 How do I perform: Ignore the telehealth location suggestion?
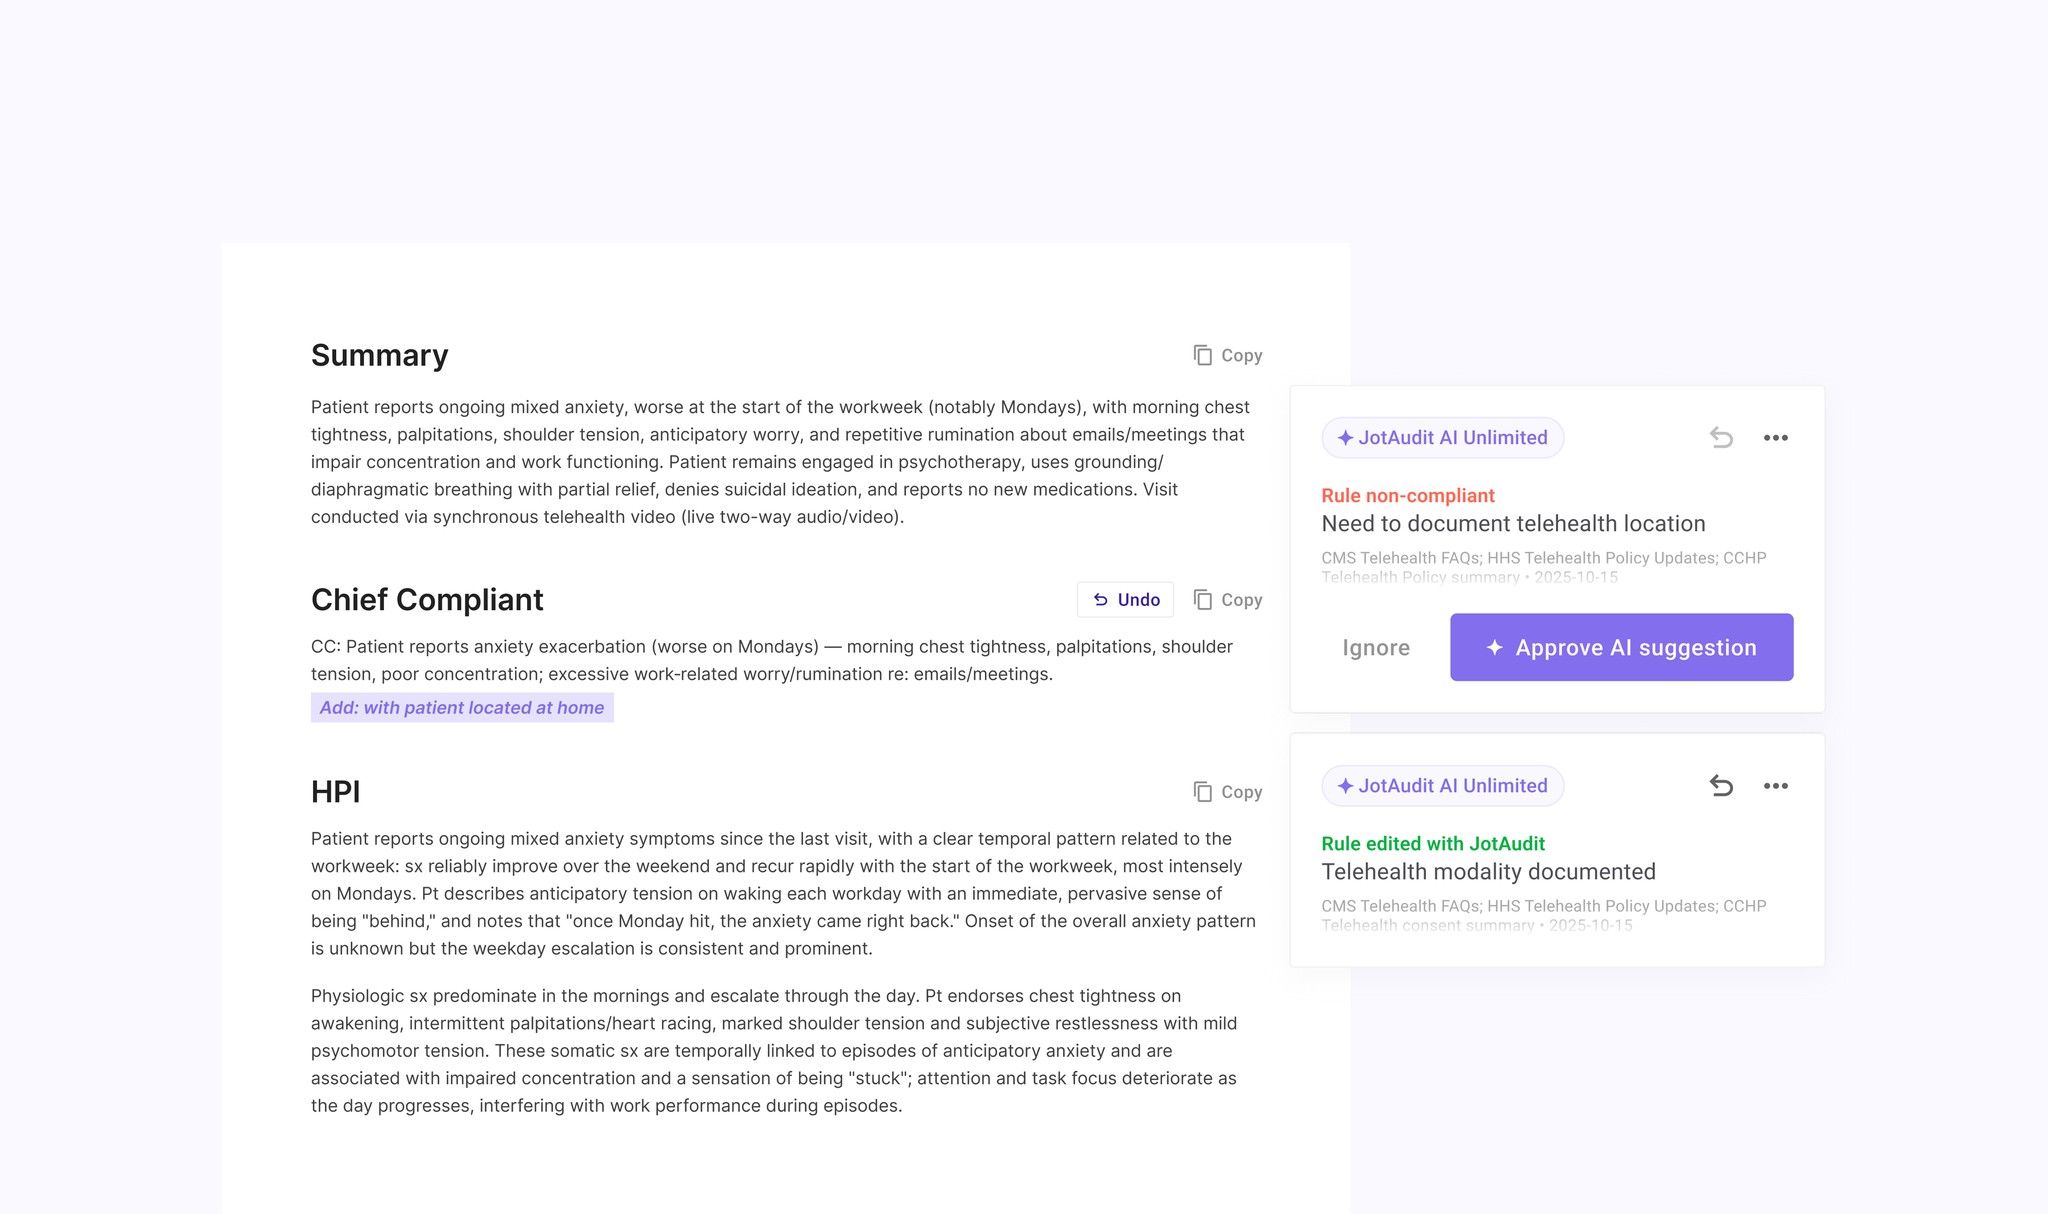coord(1376,647)
